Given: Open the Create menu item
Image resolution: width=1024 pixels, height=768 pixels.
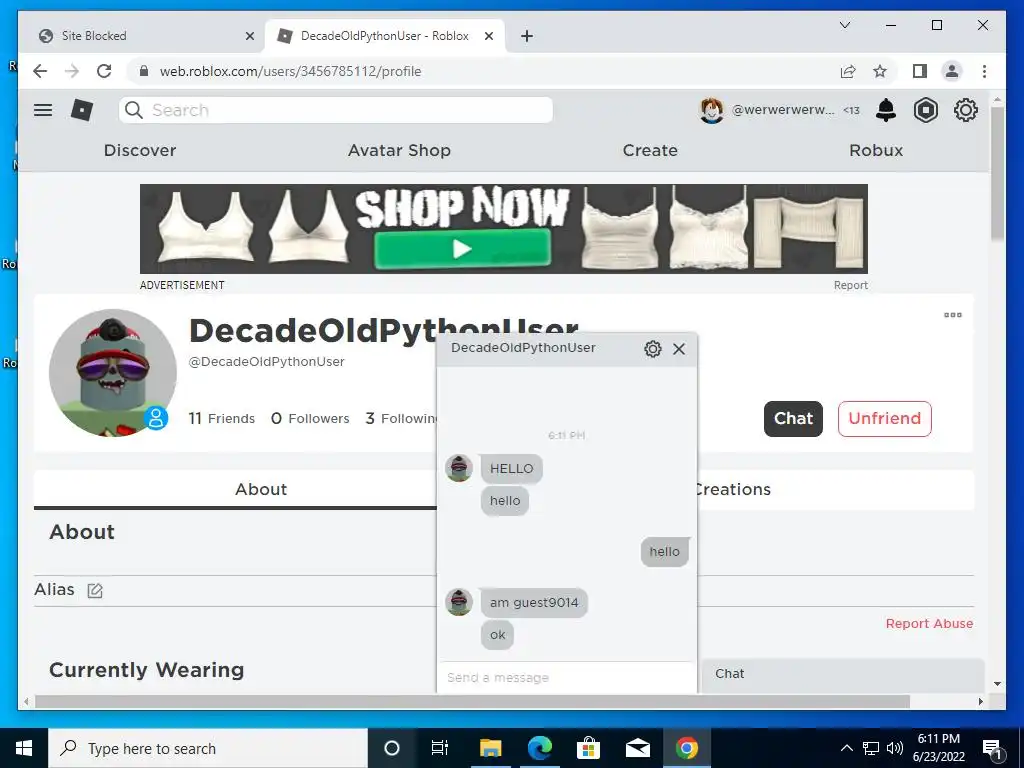Looking at the screenshot, I should pyautogui.click(x=650, y=150).
